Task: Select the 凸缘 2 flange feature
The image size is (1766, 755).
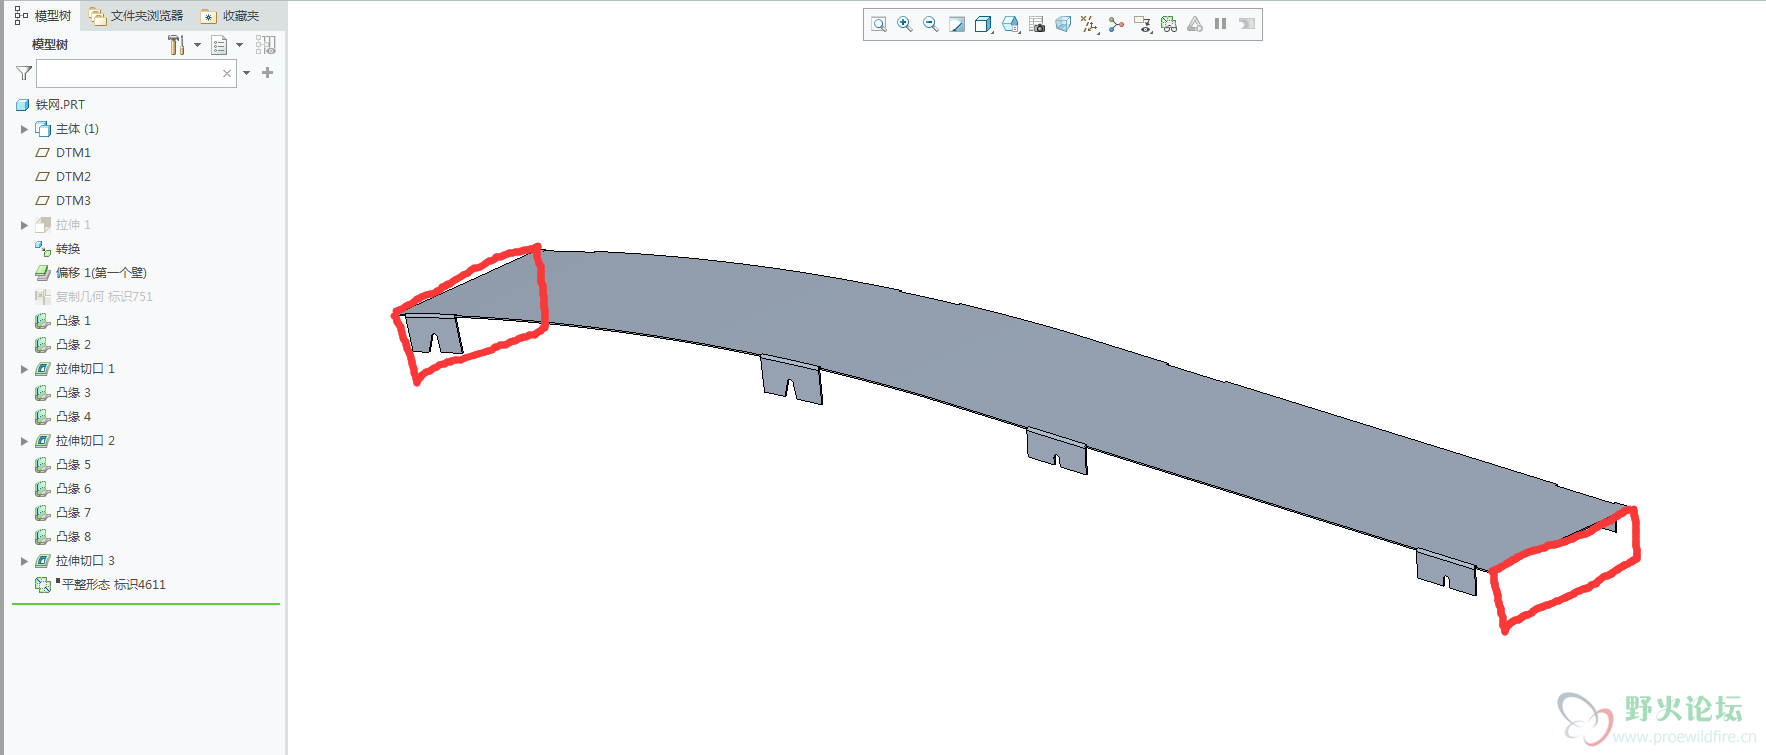Action: click(x=63, y=345)
